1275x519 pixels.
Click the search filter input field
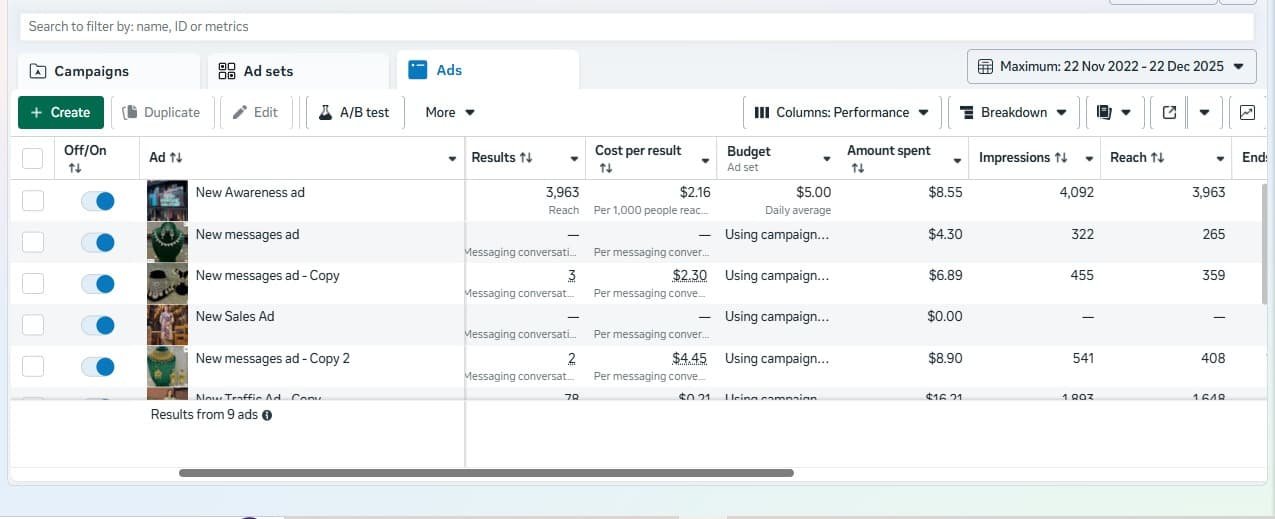point(637,27)
